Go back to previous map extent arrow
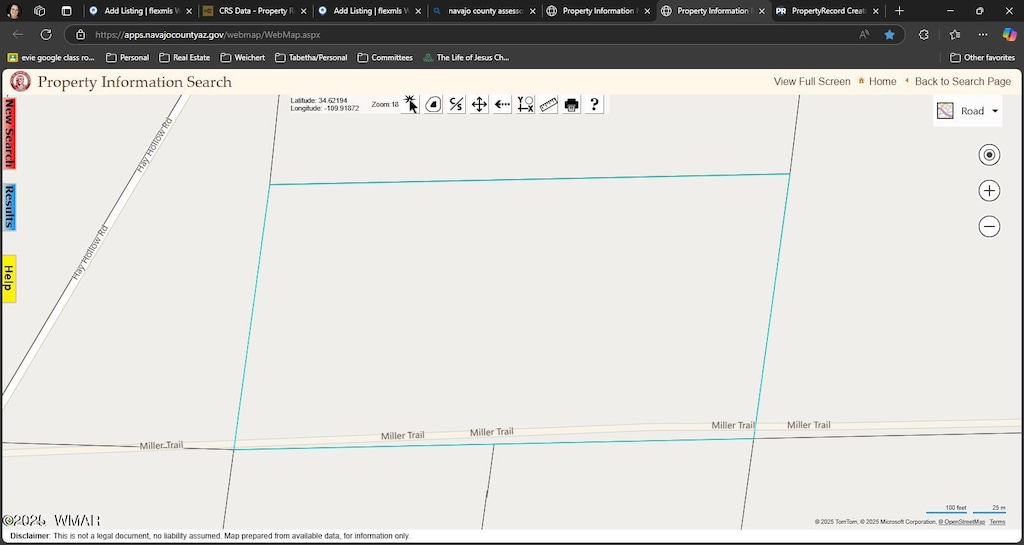1024x545 pixels. click(x=502, y=104)
